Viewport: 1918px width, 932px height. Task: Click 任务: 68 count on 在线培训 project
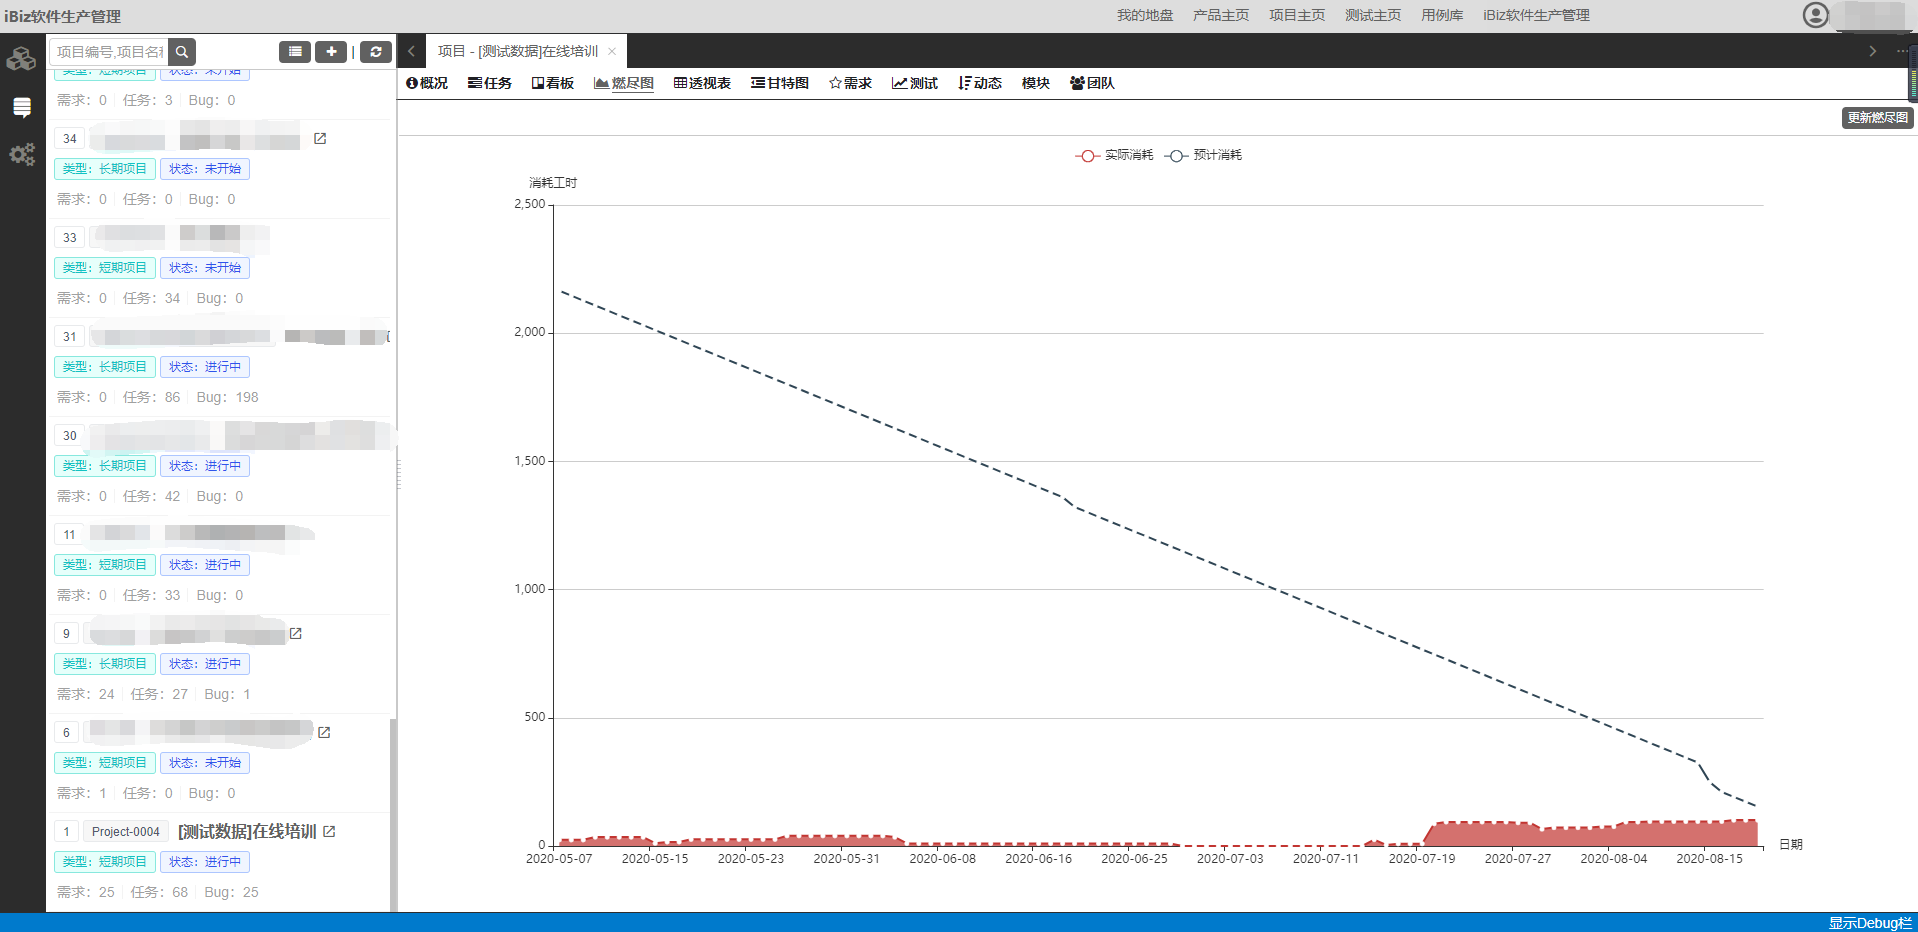pyautogui.click(x=159, y=892)
